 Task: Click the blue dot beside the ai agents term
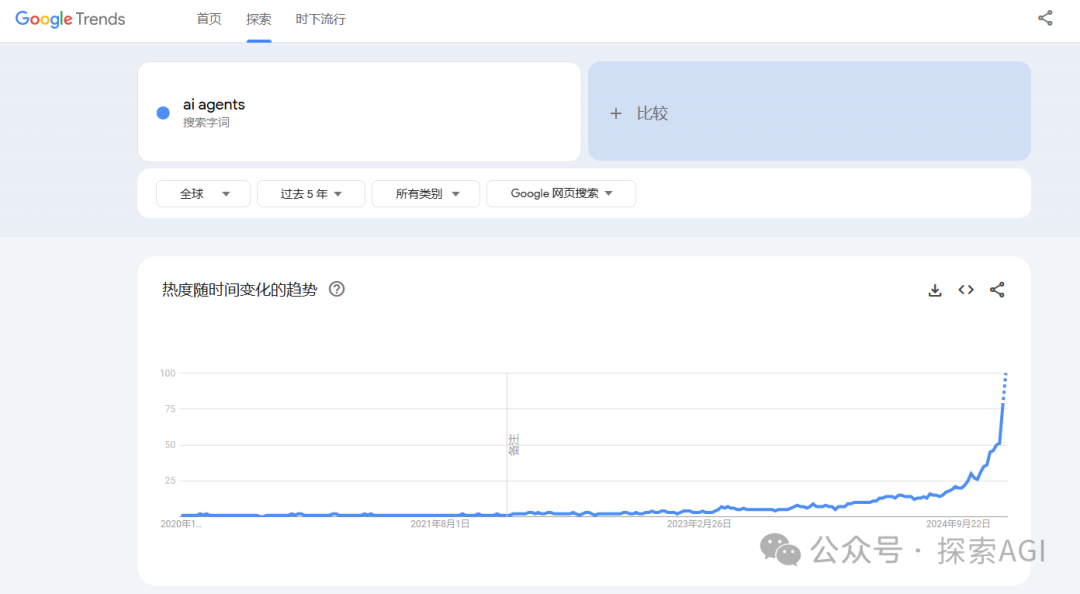point(162,111)
